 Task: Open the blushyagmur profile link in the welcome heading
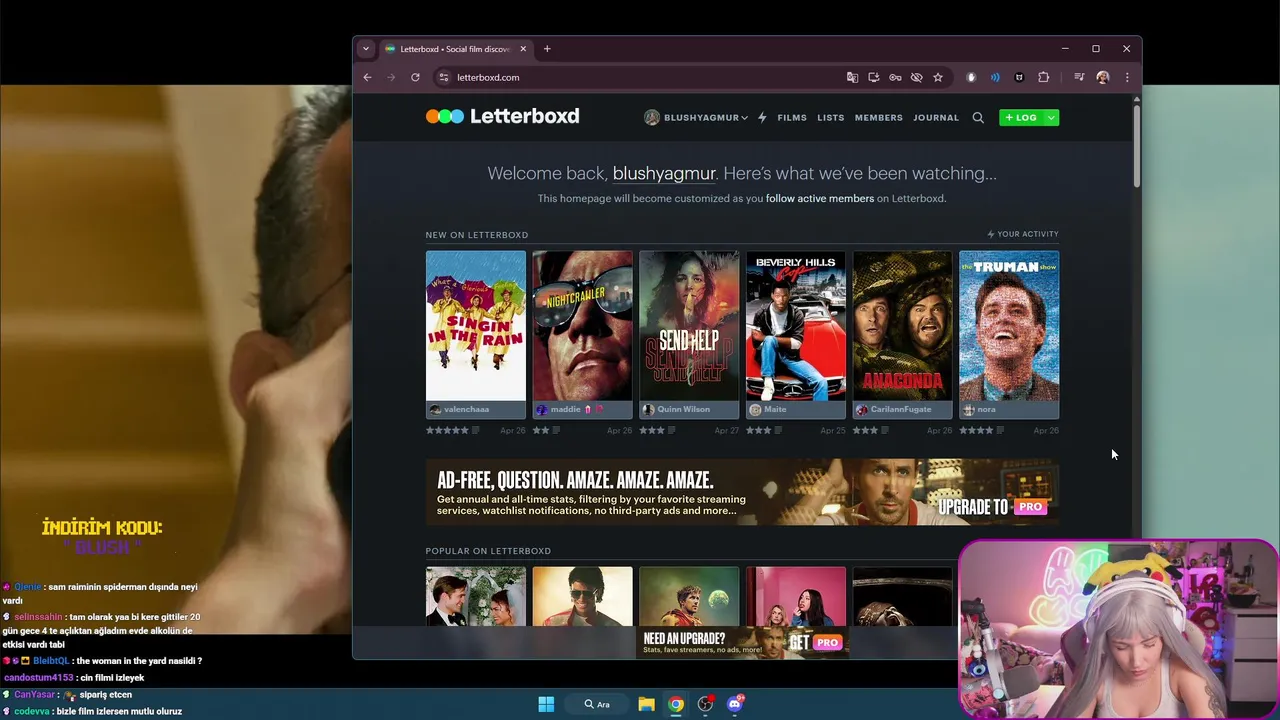(664, 173)
